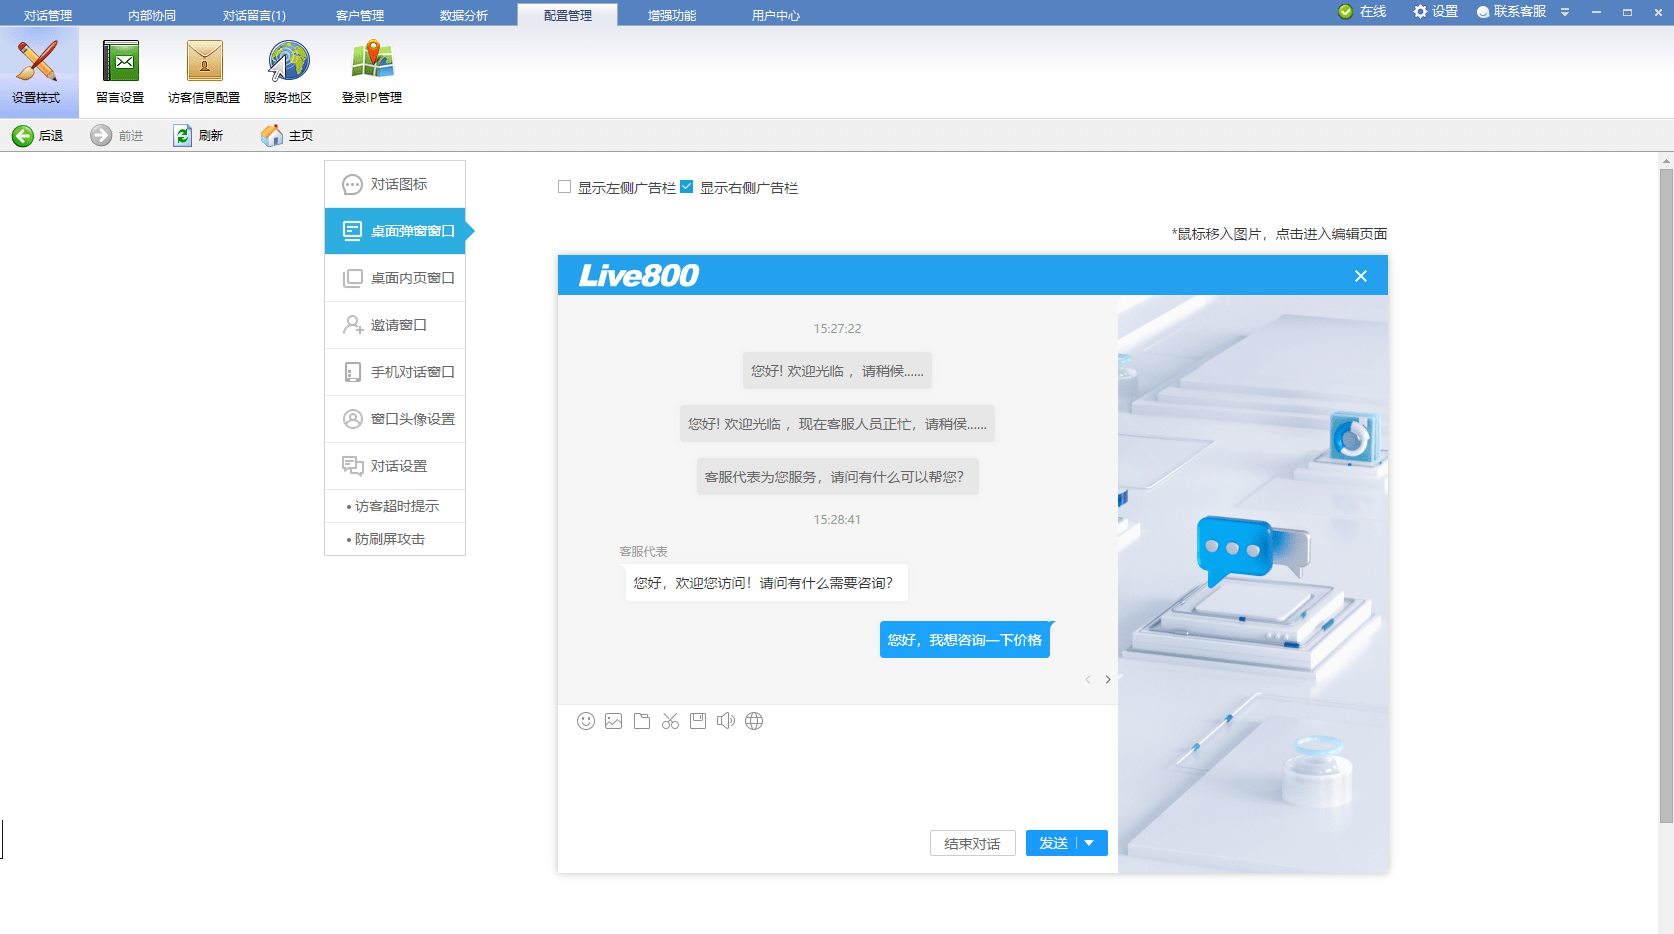Open the title bar dropdown menu arrow
This screenshot has height=934, width=1674.
point(1565,12)
